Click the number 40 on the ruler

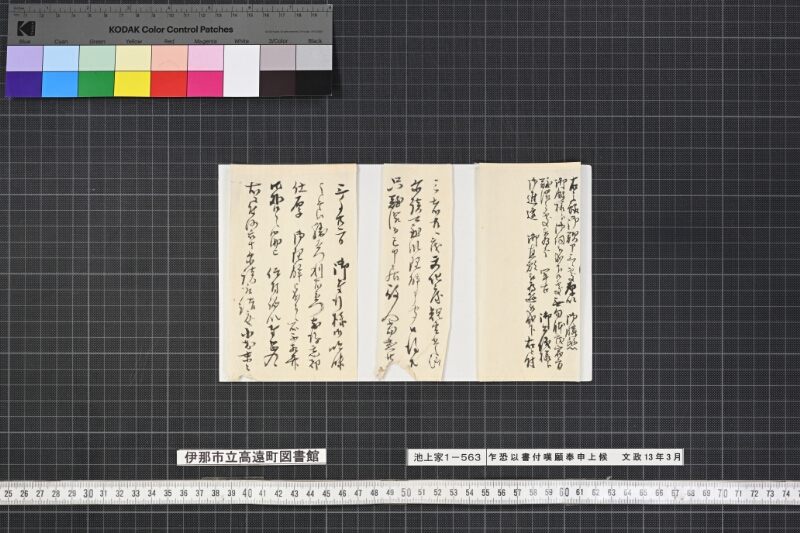(x=247, y=493)
